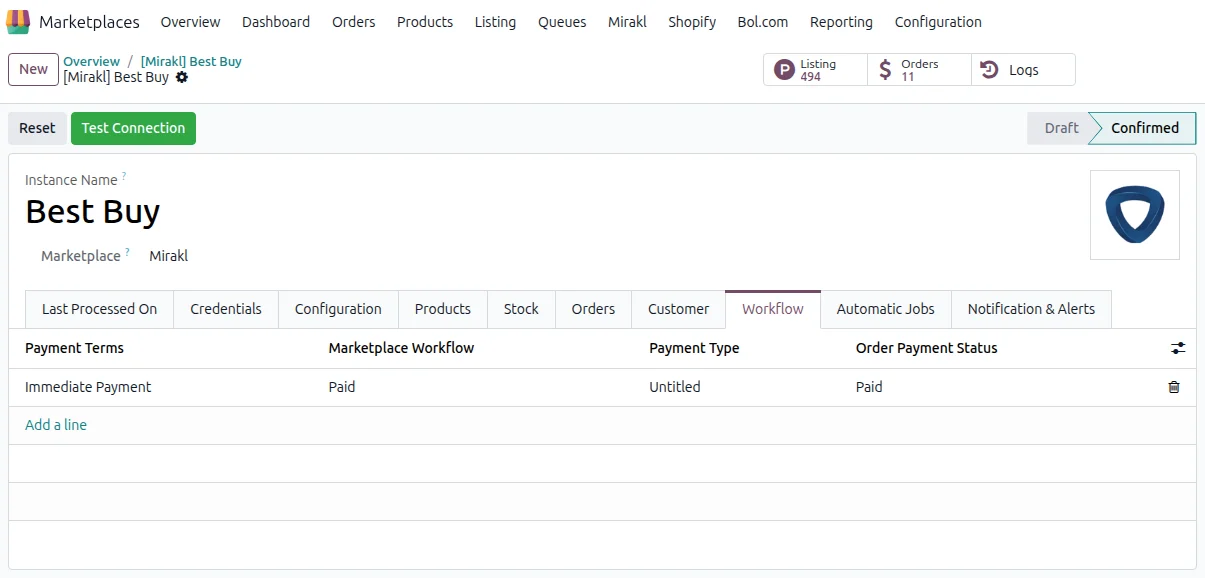Click the Paid cell under Marketplace Workflow
Screen dimensions: 1205x578
(342, 387)
